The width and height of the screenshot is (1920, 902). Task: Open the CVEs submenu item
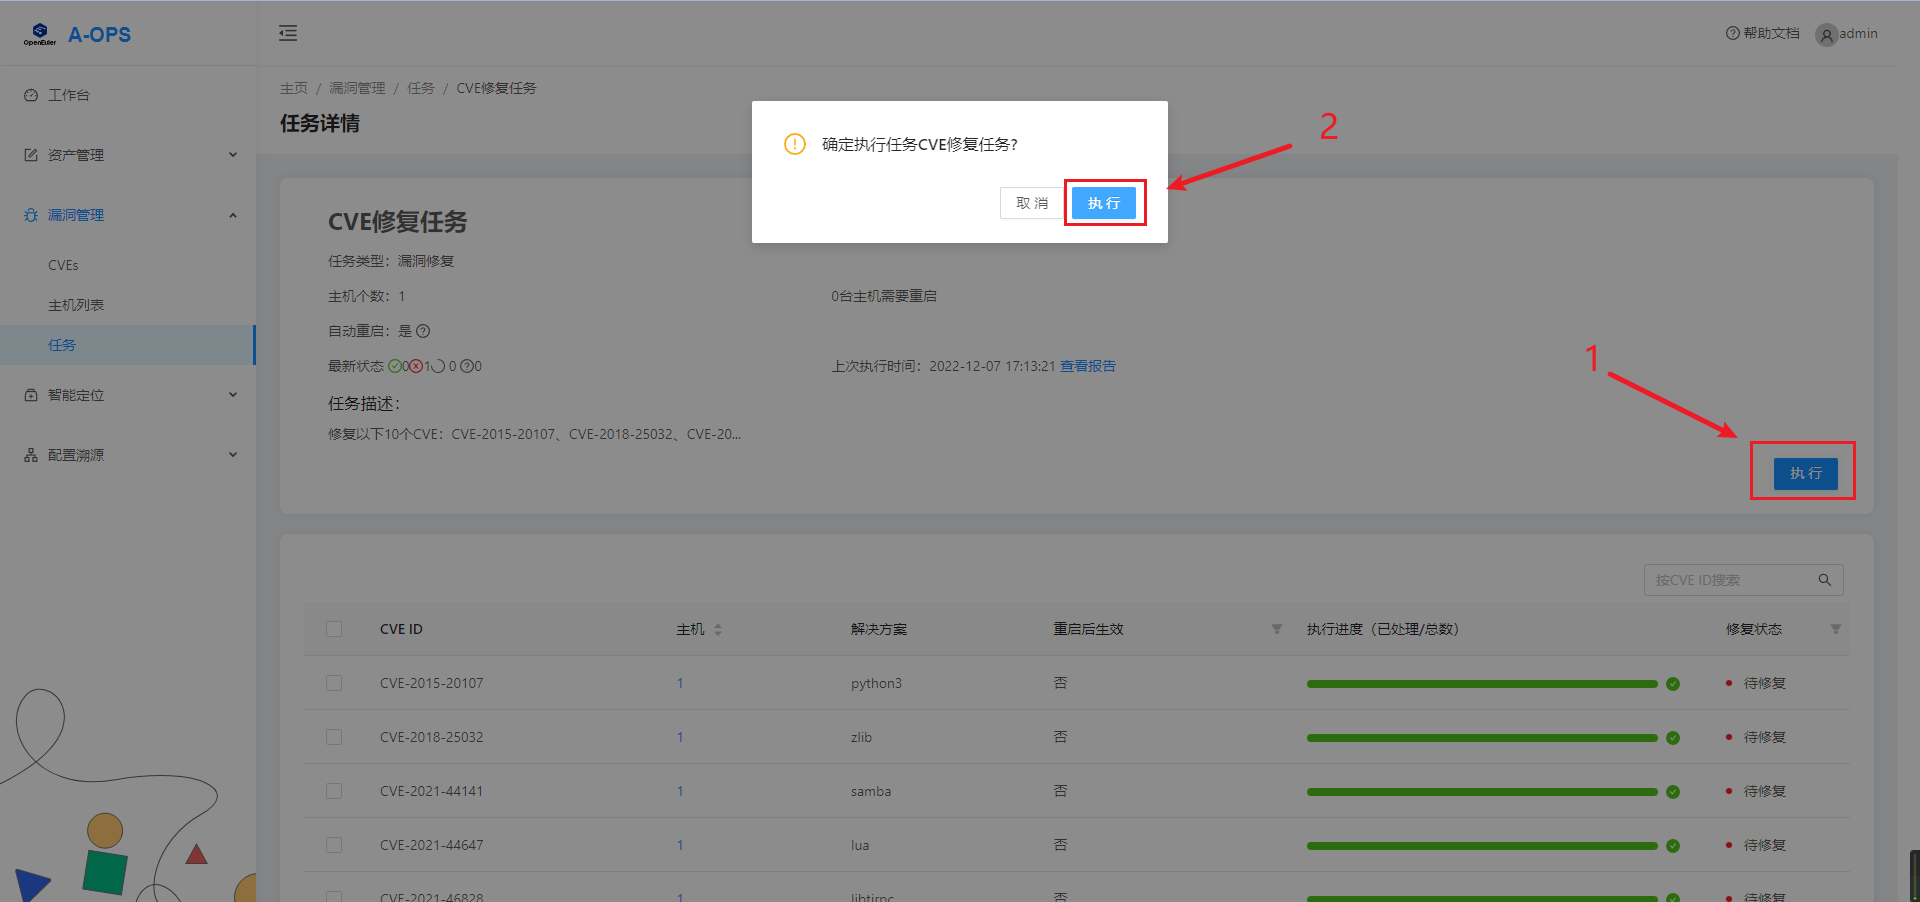63,265
